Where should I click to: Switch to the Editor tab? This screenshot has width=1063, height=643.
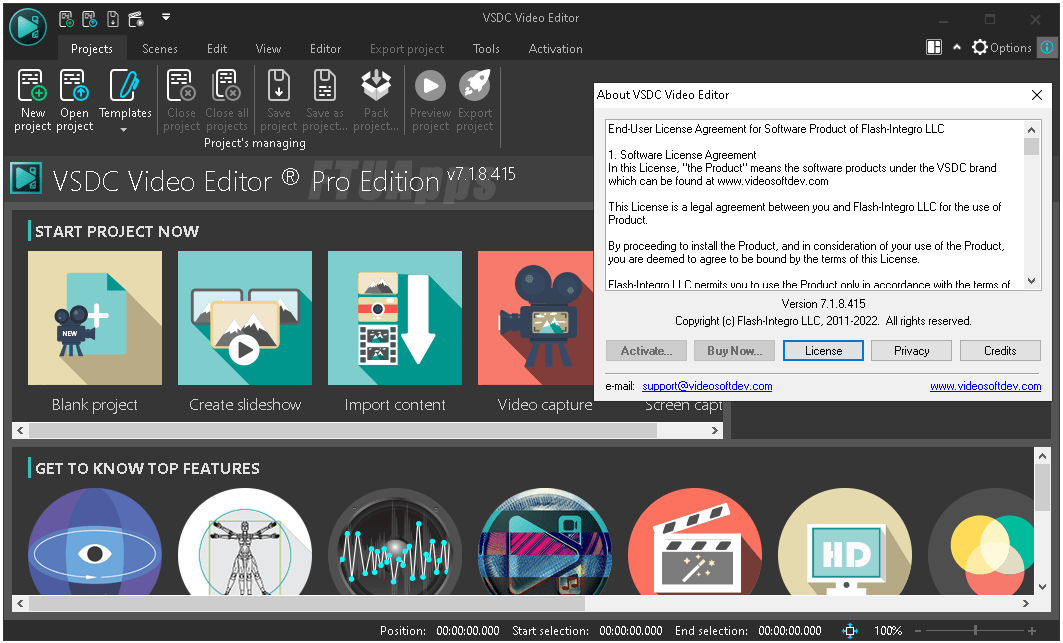(x=325, y=49)
